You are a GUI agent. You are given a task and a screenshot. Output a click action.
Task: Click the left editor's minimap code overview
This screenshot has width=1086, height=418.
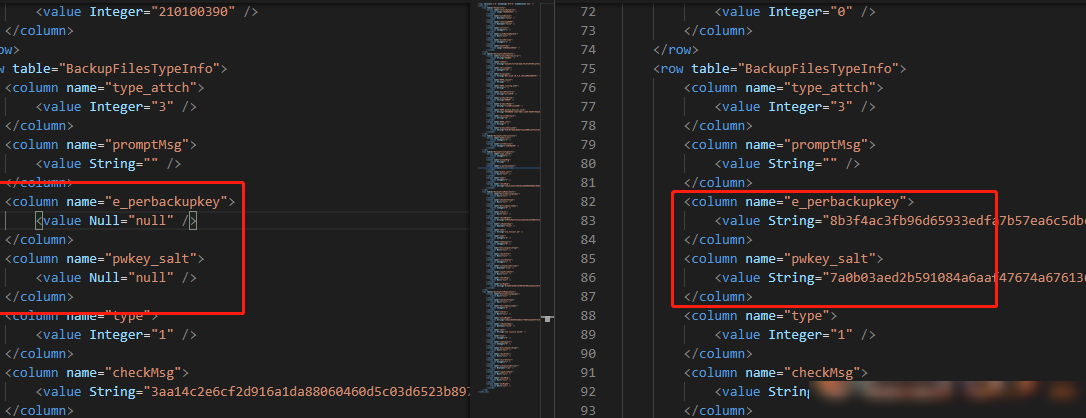(509, 197)
